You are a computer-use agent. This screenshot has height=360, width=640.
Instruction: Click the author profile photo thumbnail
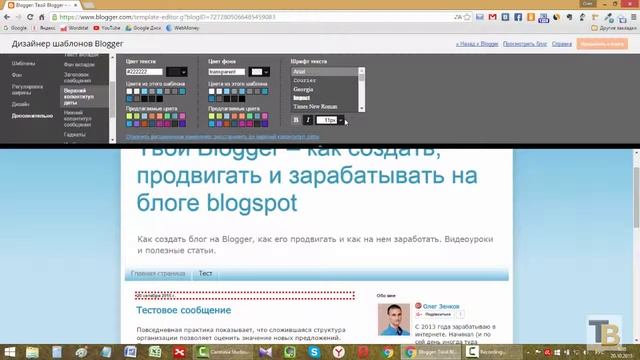[394, 320]
